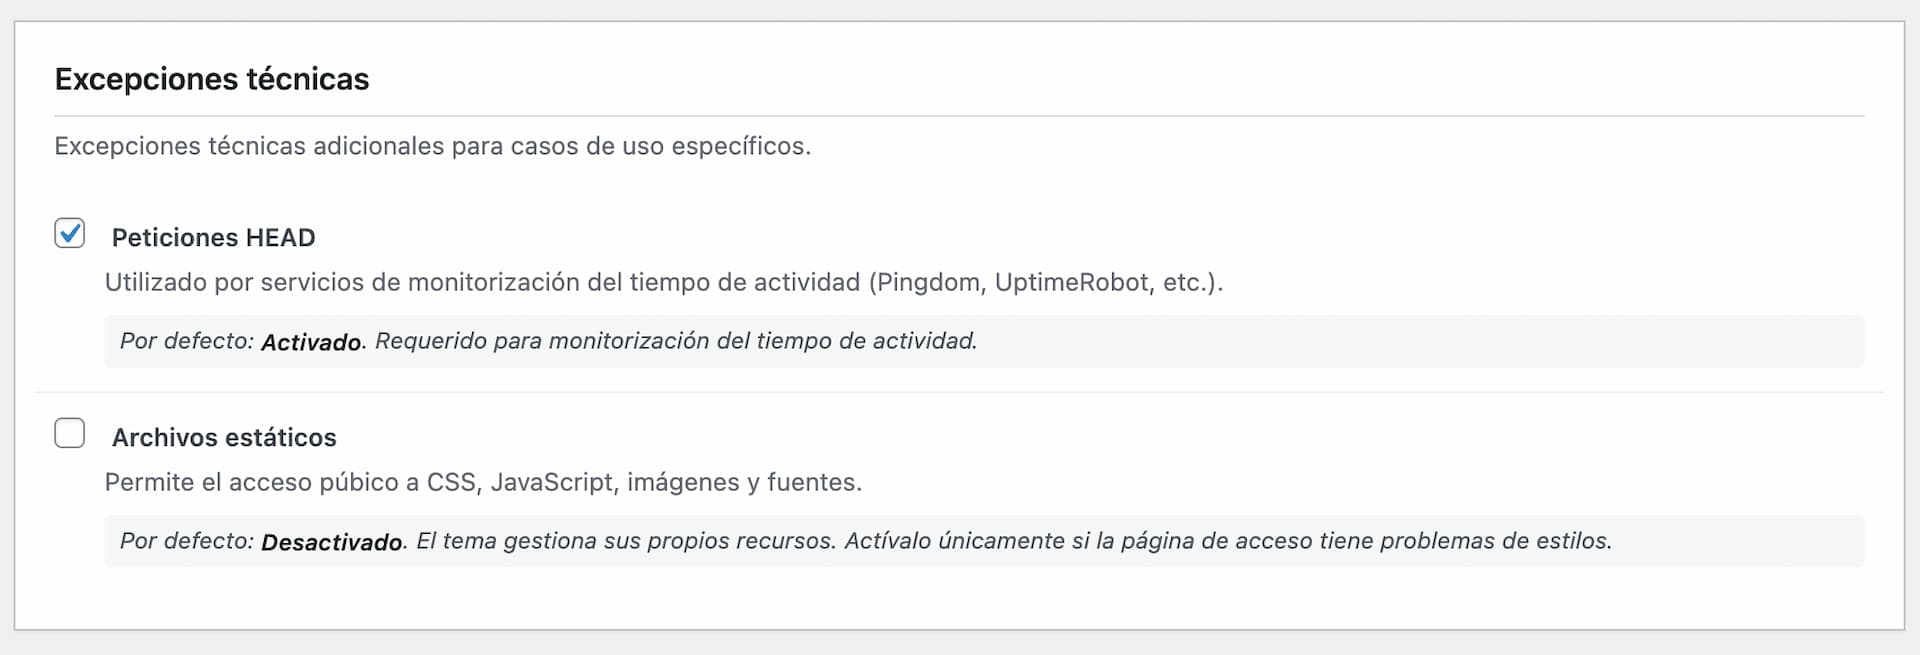The width and height of the screenshot is (1920, 655).
Task: Click the Archivos estáticos label text
Action: [224, 438]
